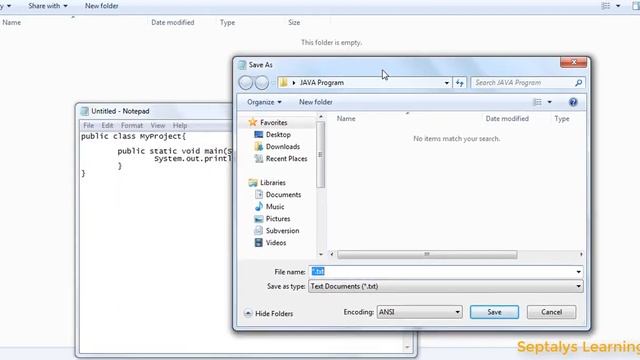Expand the address bar history dropdown
Screen dimensions: 640x360
(x=447, y=83)
